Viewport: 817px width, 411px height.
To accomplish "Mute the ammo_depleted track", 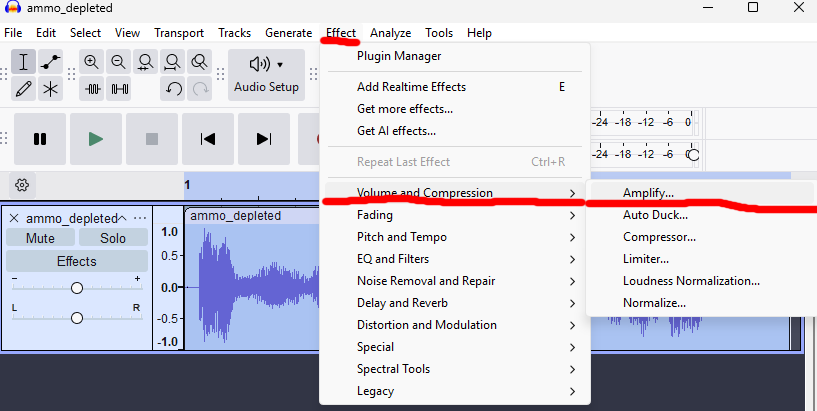I will (x=40, y=238).
